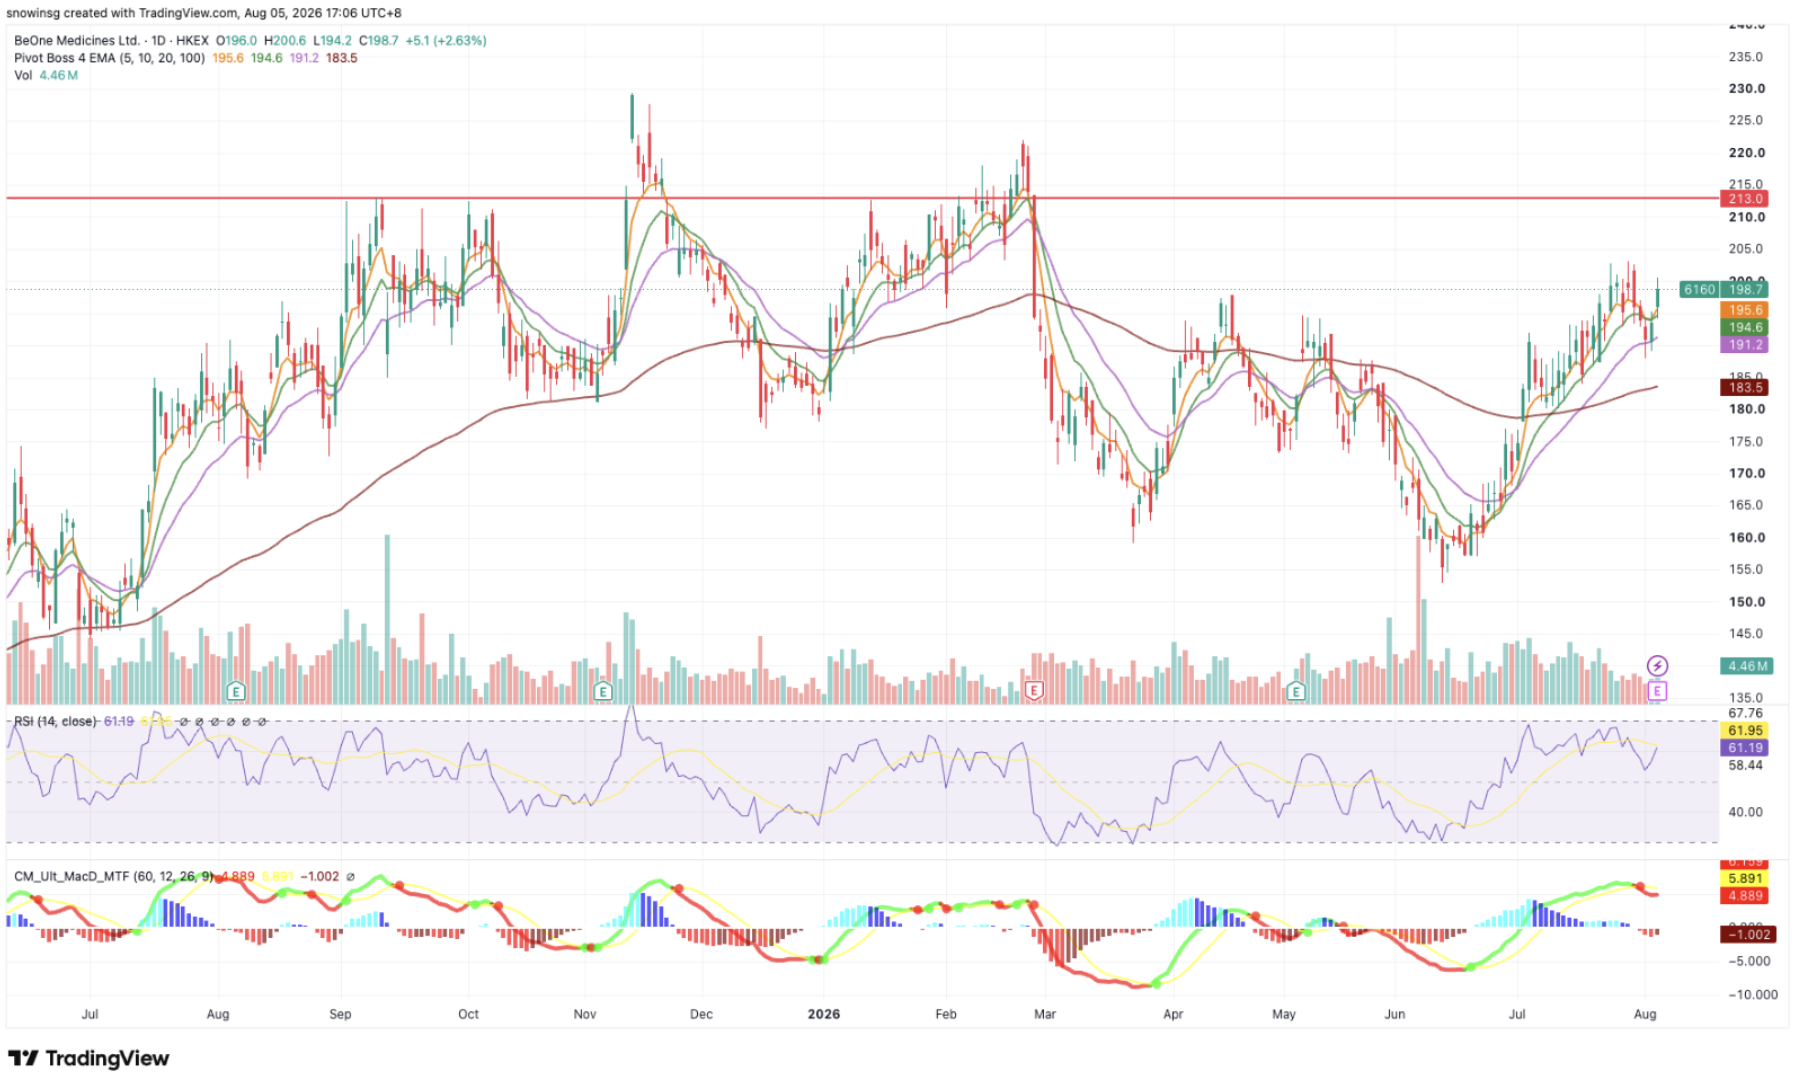The image size is (1798, 1082).
Task: Click the Sep label on time axis
Action: coord(340,1014)
